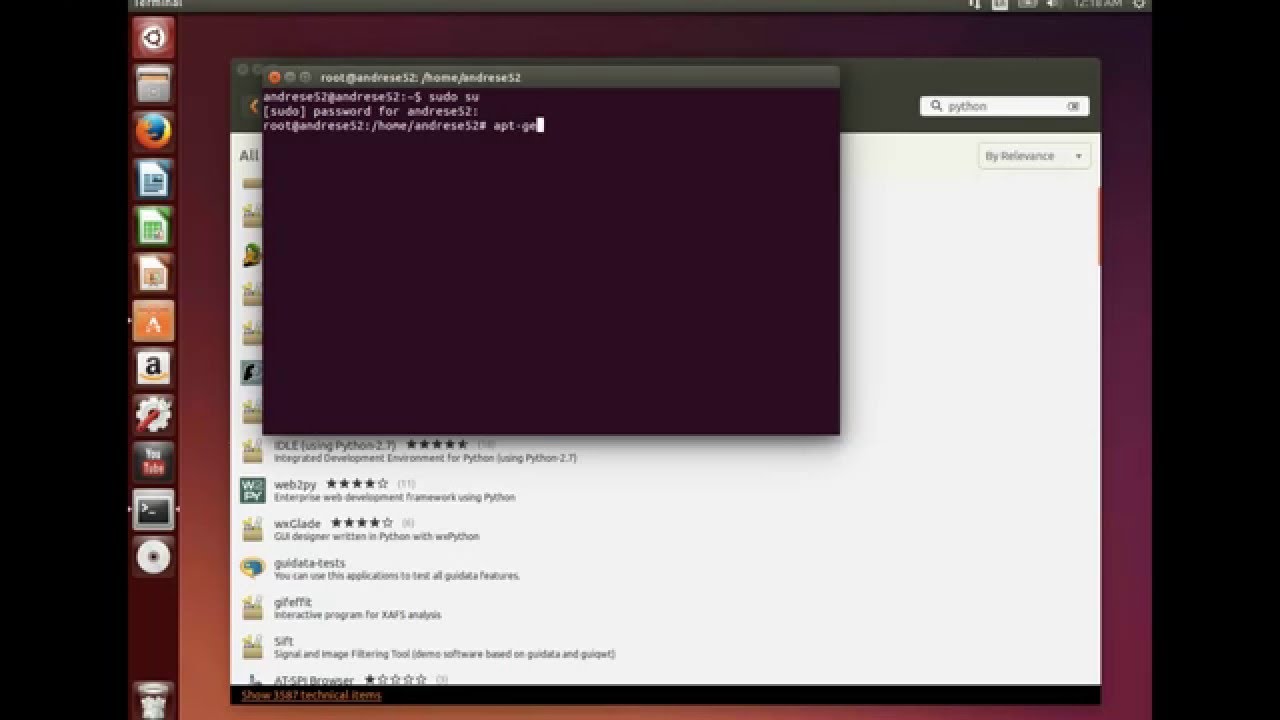
Task: Select the AT-SPI Browser list entry
Action: (665, 678)
